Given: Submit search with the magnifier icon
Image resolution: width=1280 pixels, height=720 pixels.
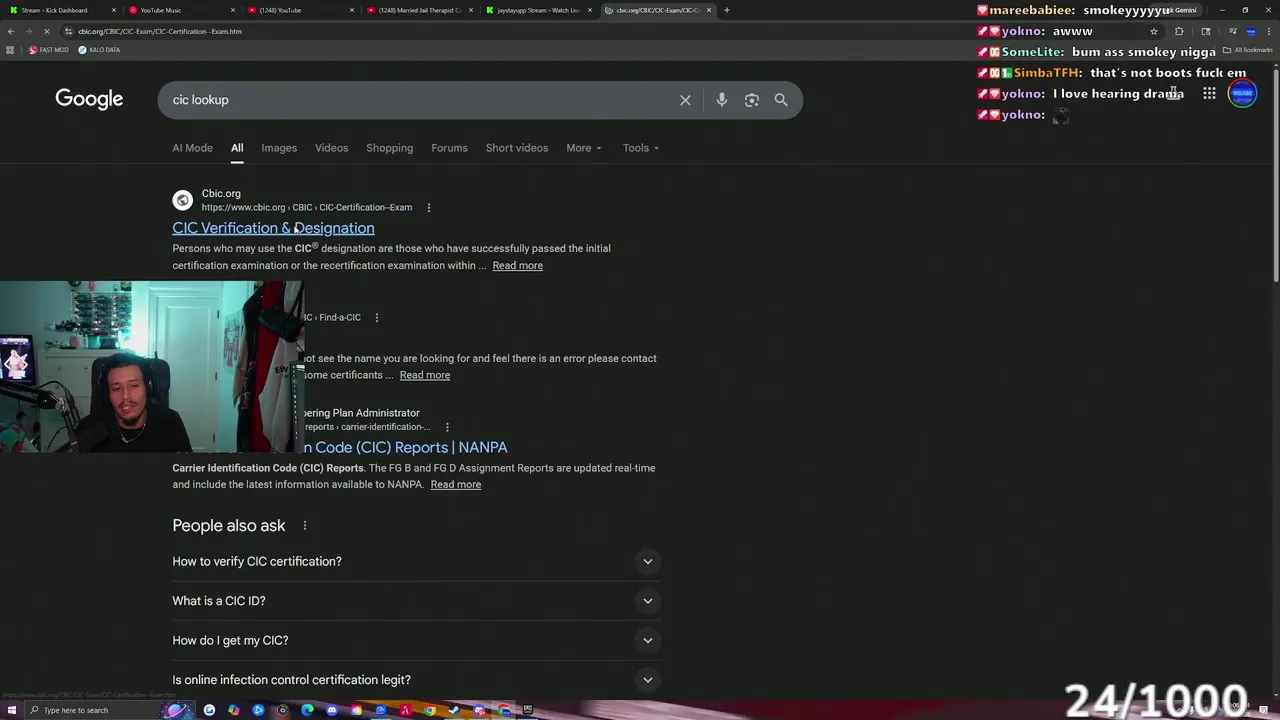Looking at the screenshot, I should click(x=781, y=100).
